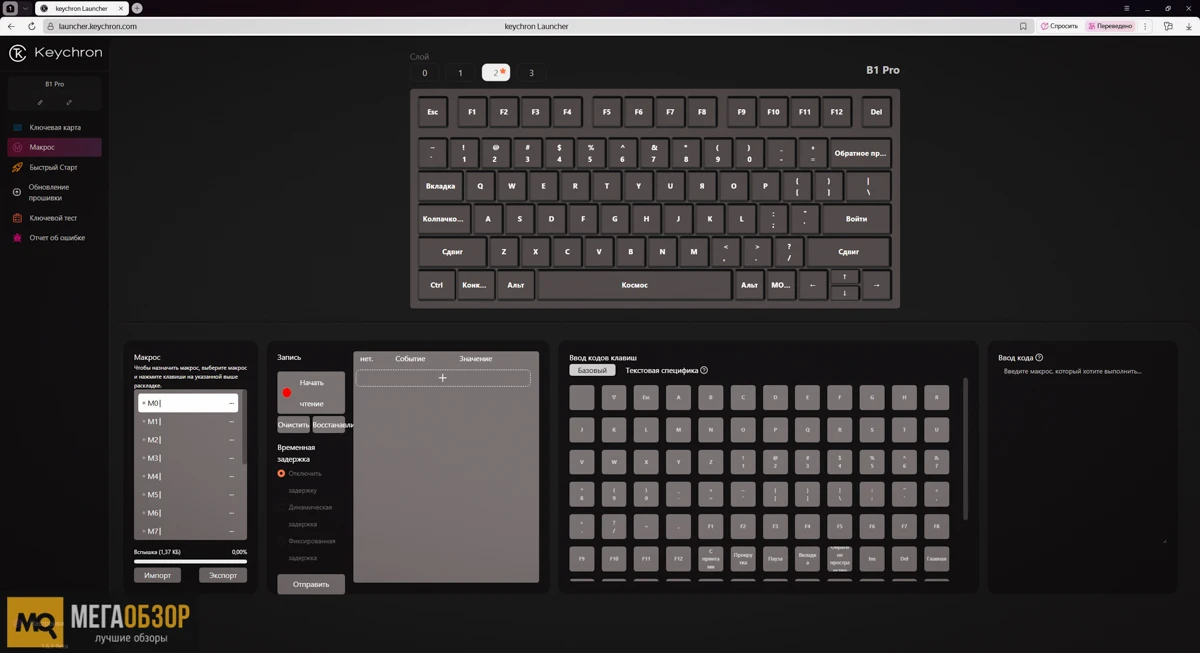Click the Ключевой тест icon
The height and width of the screenshot is (653, 1200).
tap(17, 218)
